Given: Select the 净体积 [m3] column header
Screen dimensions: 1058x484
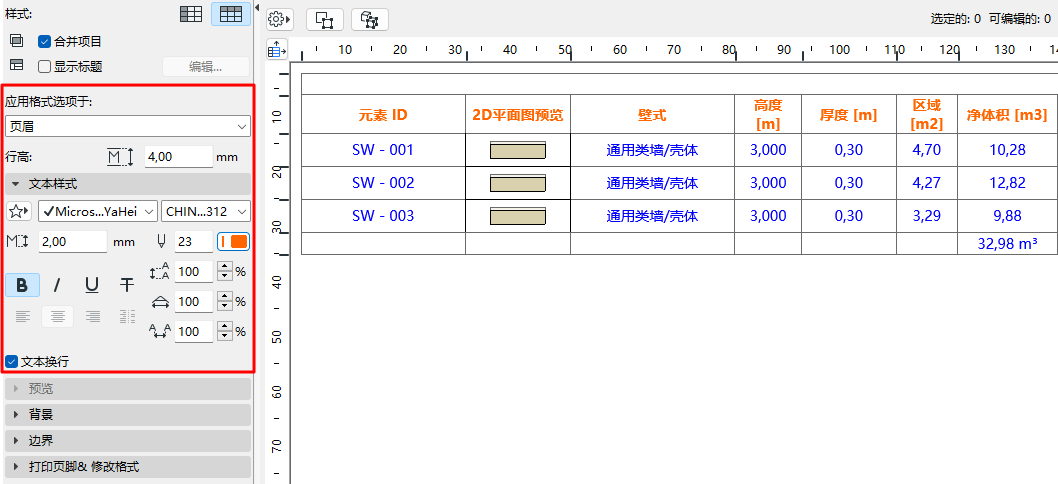Looking at the screenshot, I should tap(1007, 115).
